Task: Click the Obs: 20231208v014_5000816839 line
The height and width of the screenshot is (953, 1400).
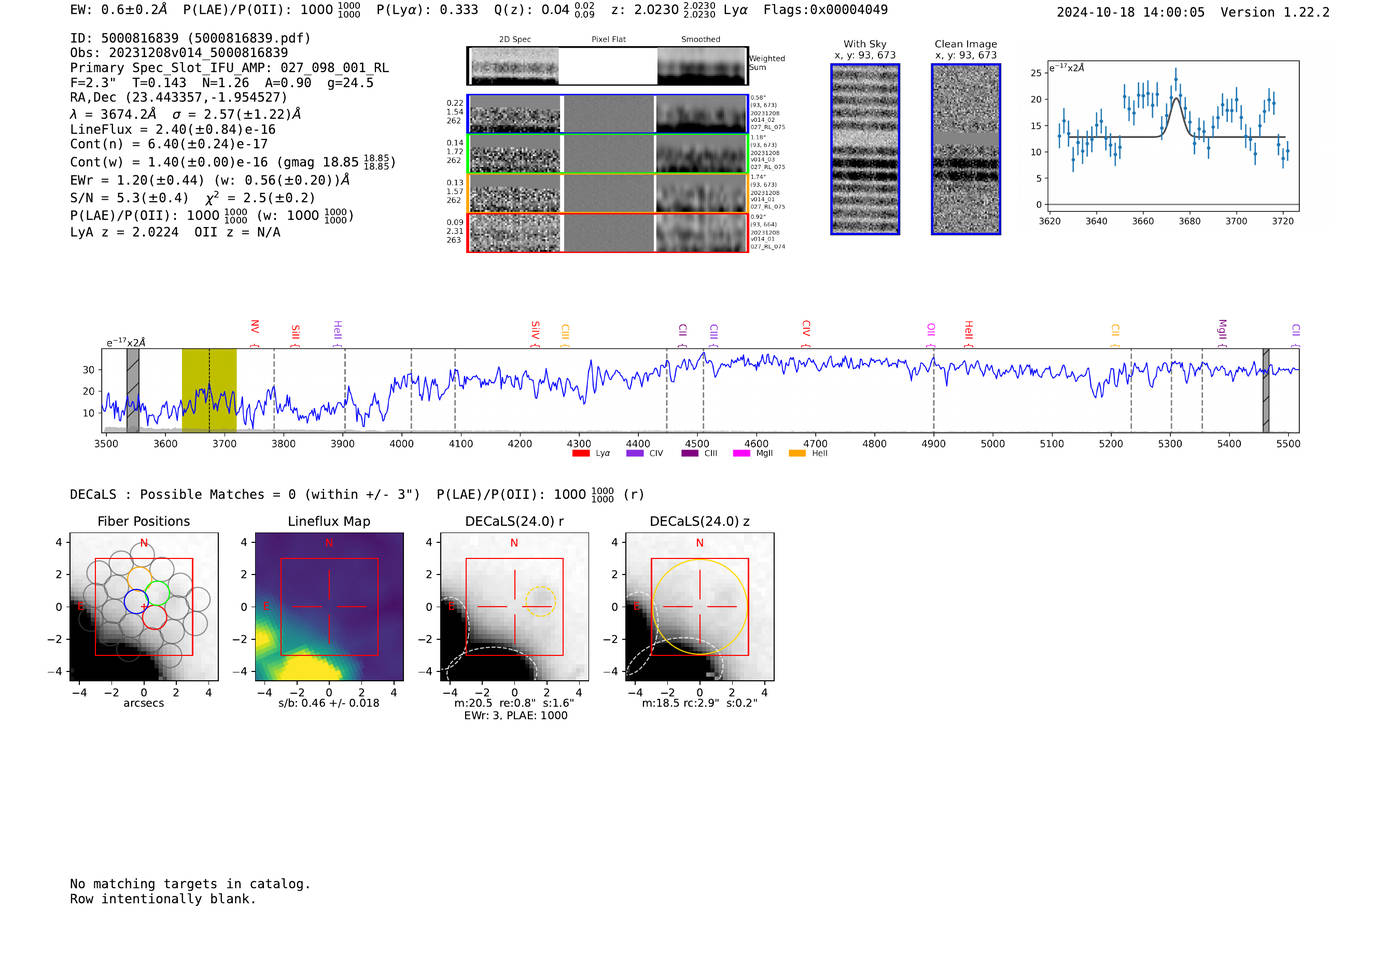Action: pyautogui.click(x=179, y=53)
